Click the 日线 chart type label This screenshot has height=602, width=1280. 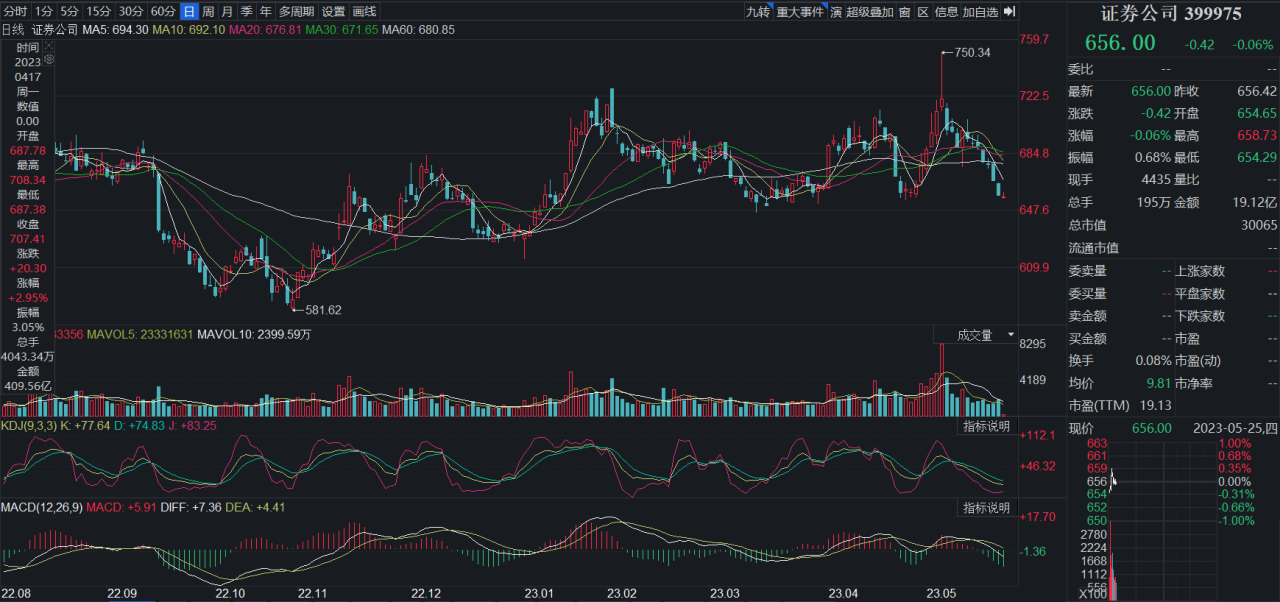[14, 30]
